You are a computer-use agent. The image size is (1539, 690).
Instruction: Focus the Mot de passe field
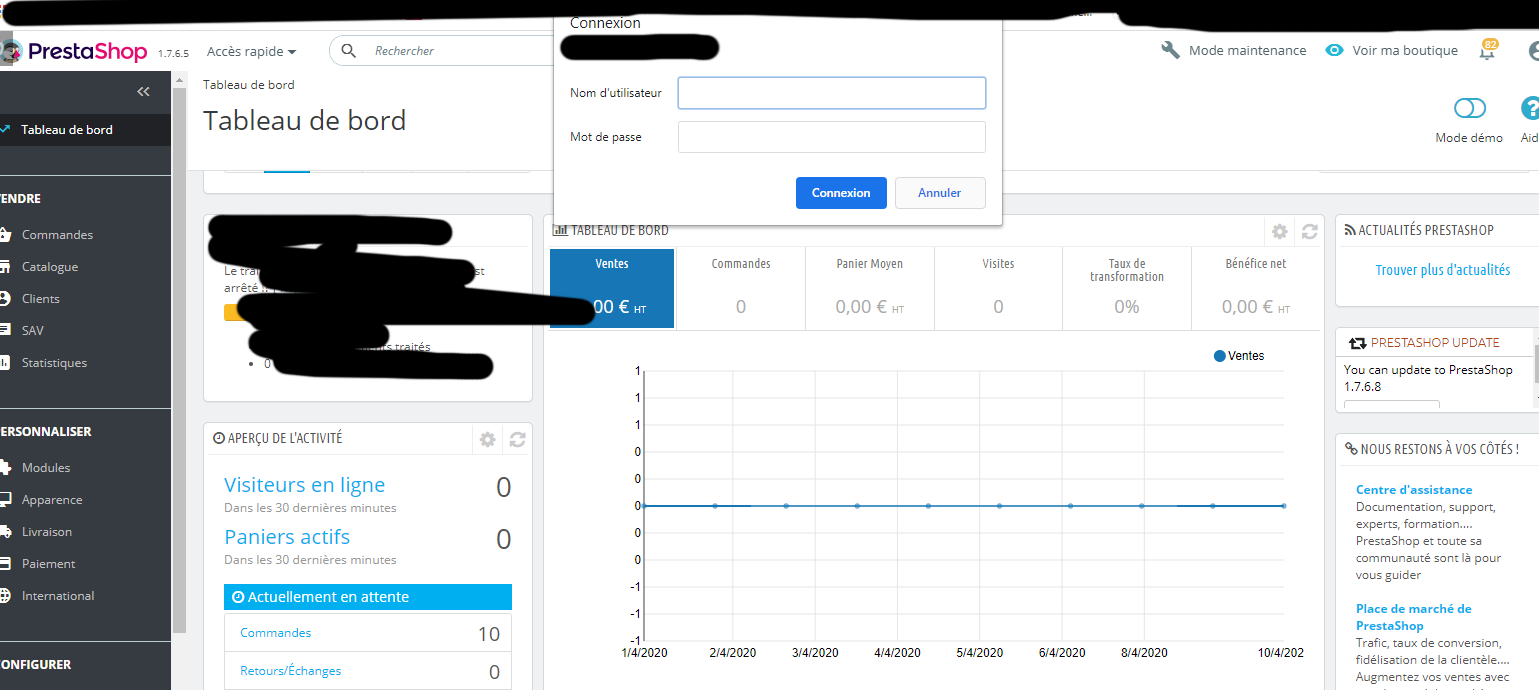tap(832, 137)
